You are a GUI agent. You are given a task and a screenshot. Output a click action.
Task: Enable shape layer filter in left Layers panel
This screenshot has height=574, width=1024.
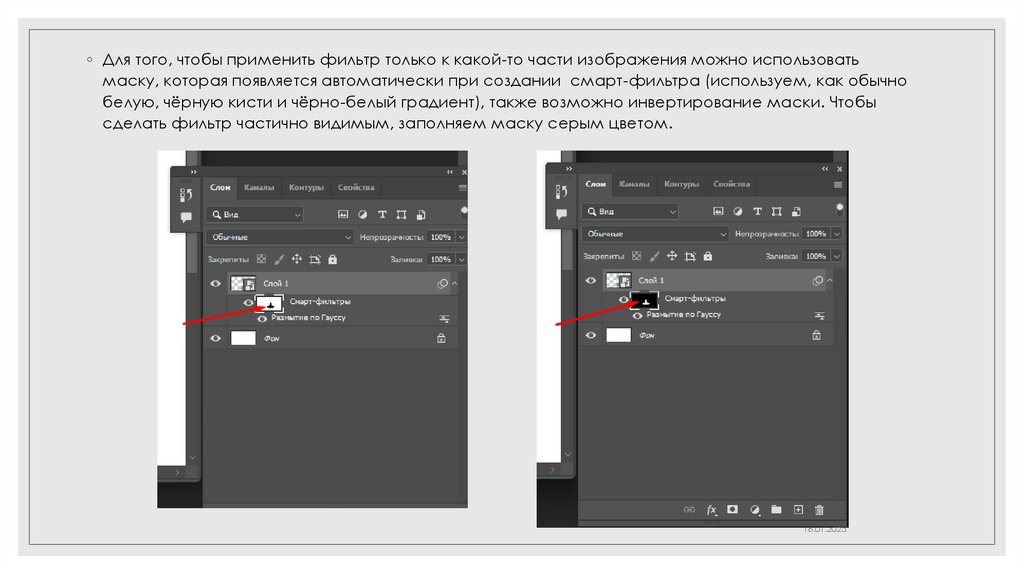401,214
